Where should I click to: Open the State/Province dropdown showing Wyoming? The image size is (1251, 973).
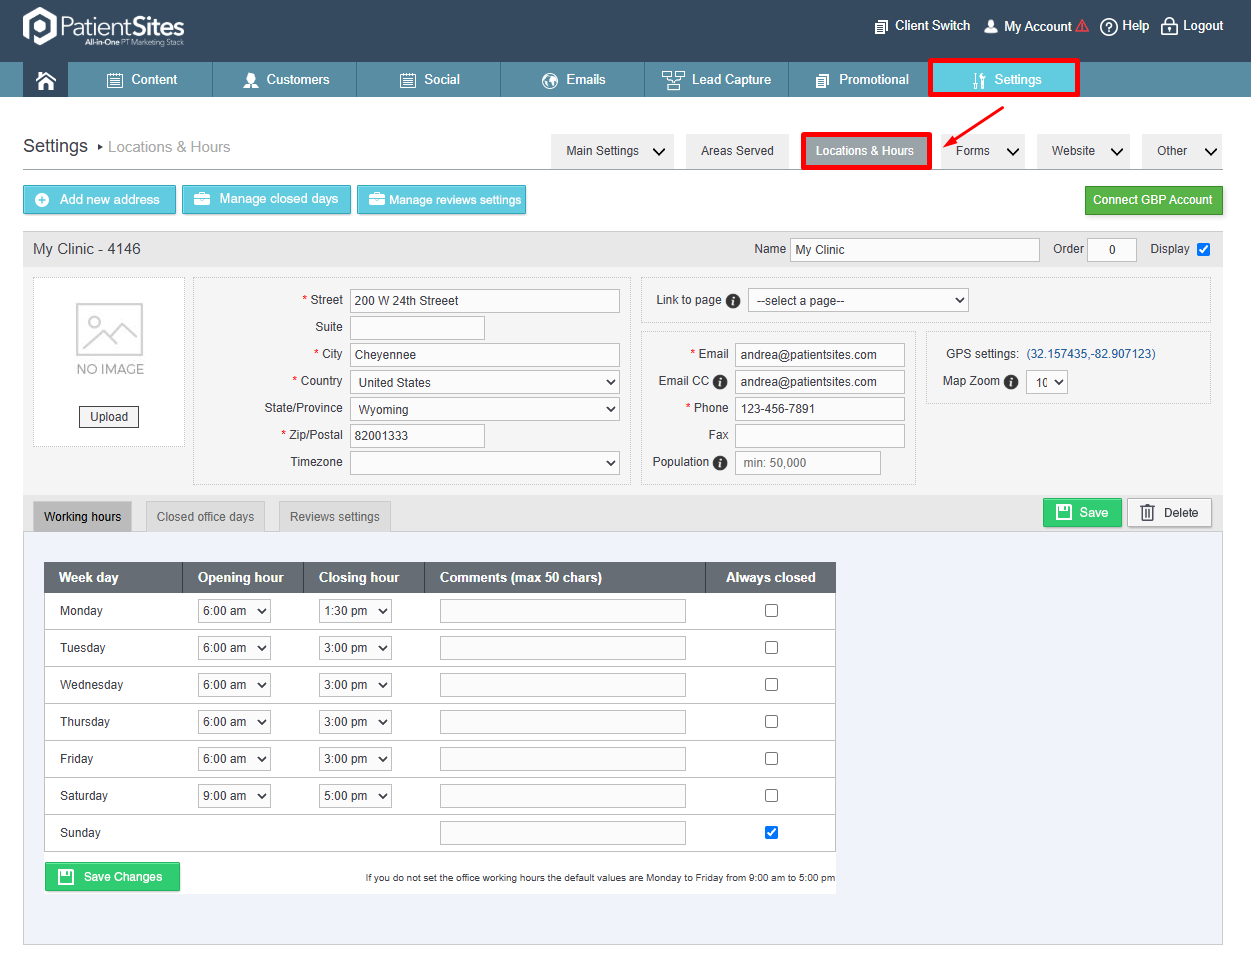[485, 409]
